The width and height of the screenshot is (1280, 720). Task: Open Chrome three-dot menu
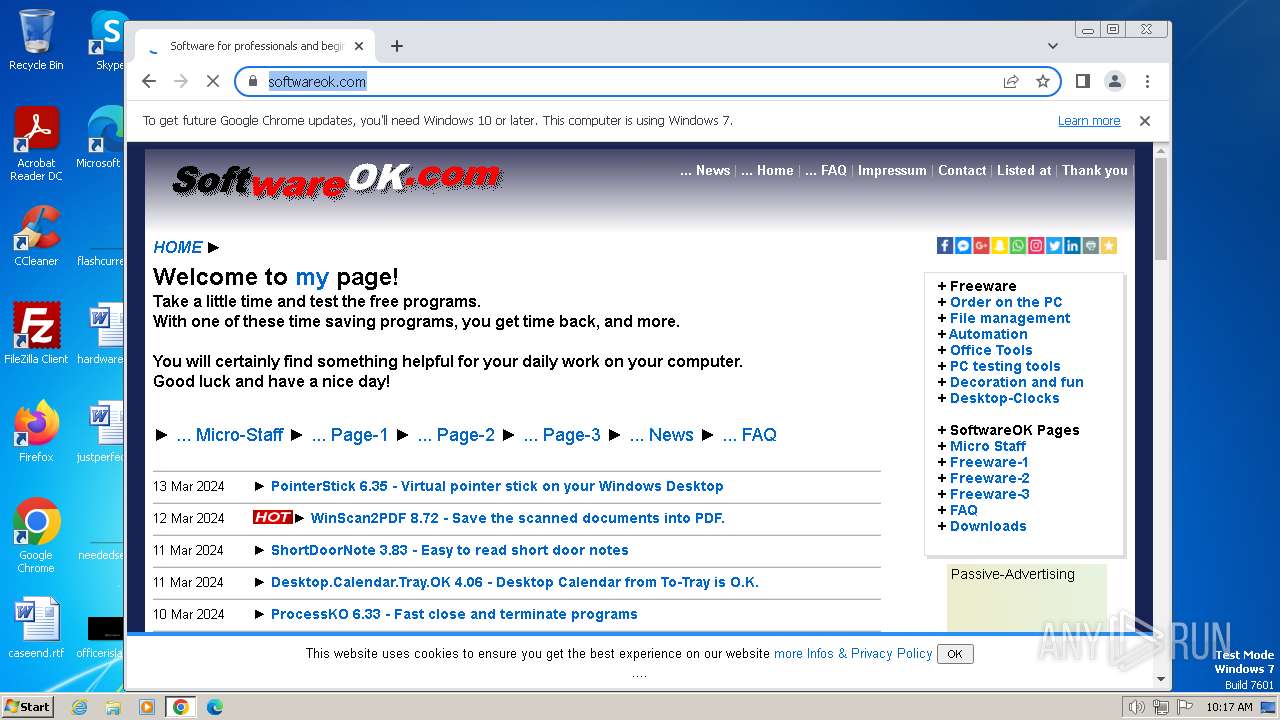[x=1147, y=81]
